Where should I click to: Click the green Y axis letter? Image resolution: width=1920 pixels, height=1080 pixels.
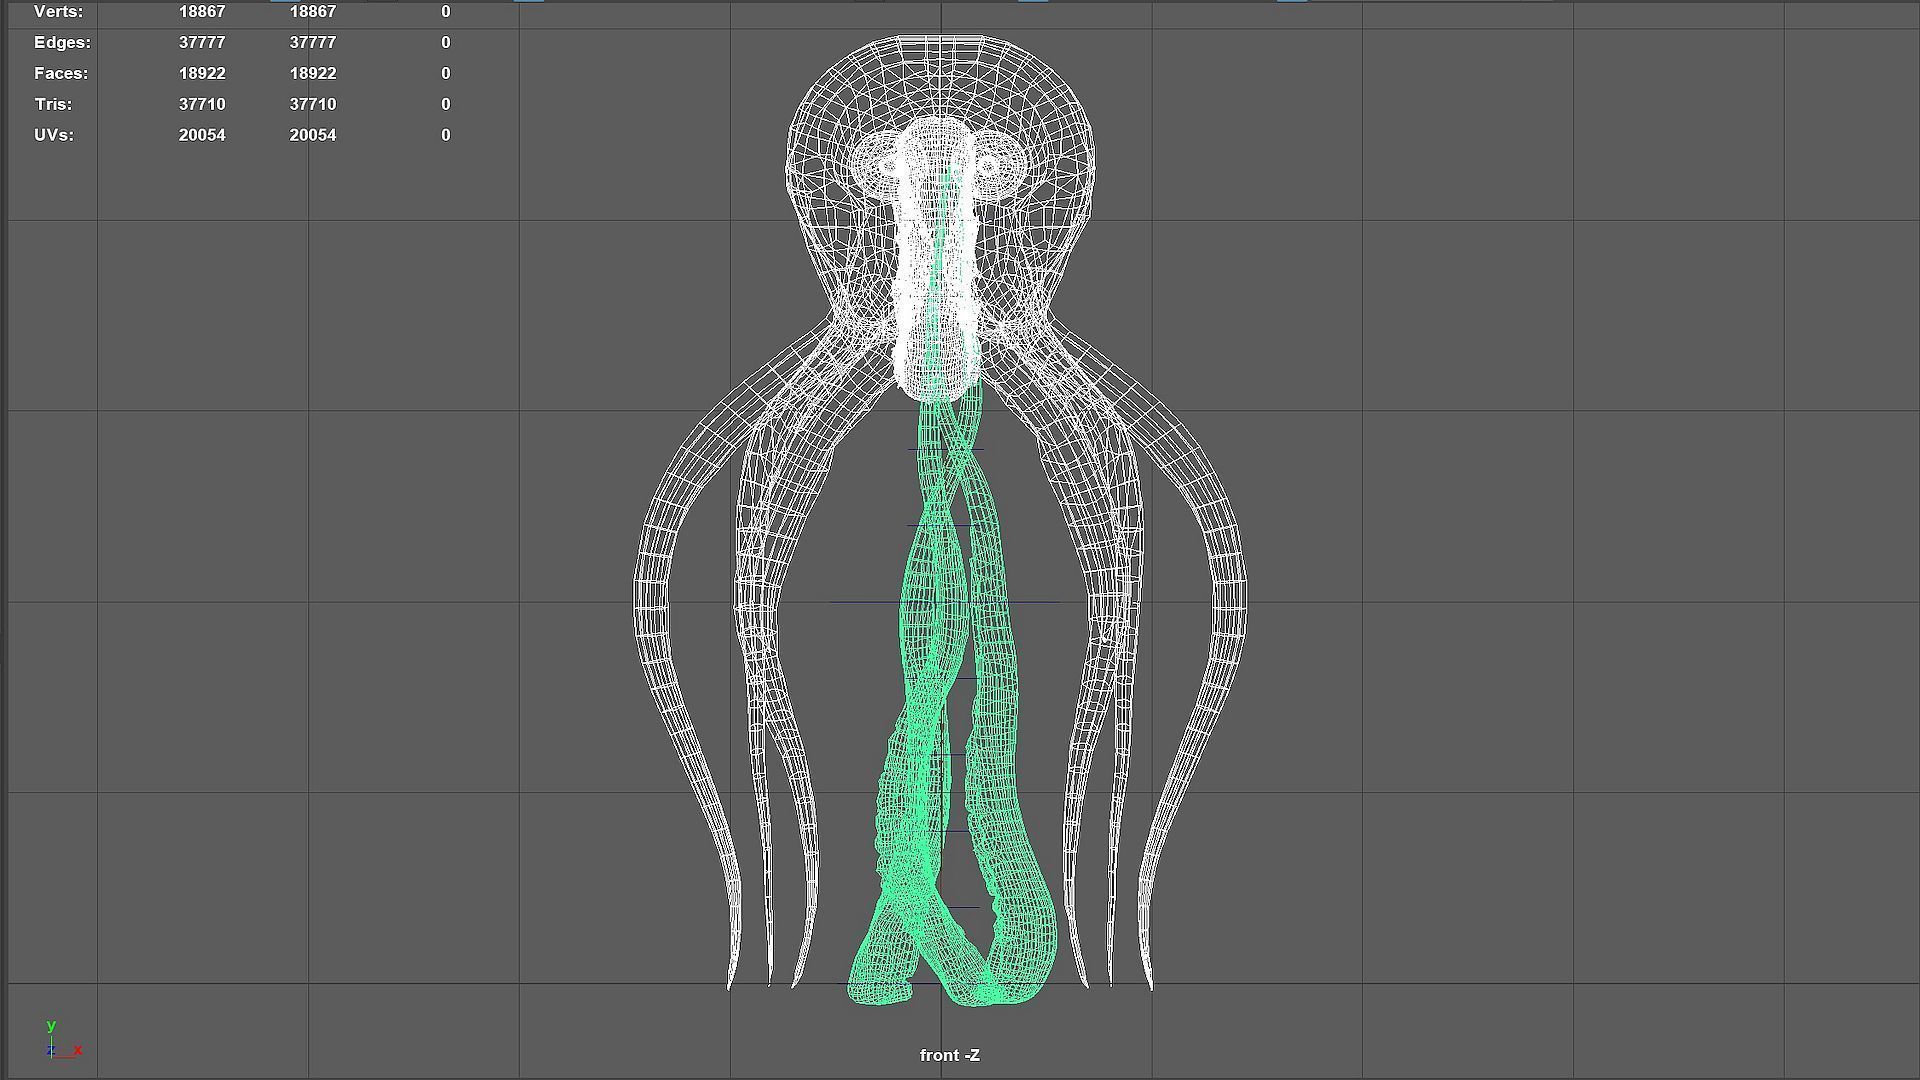51,1025
